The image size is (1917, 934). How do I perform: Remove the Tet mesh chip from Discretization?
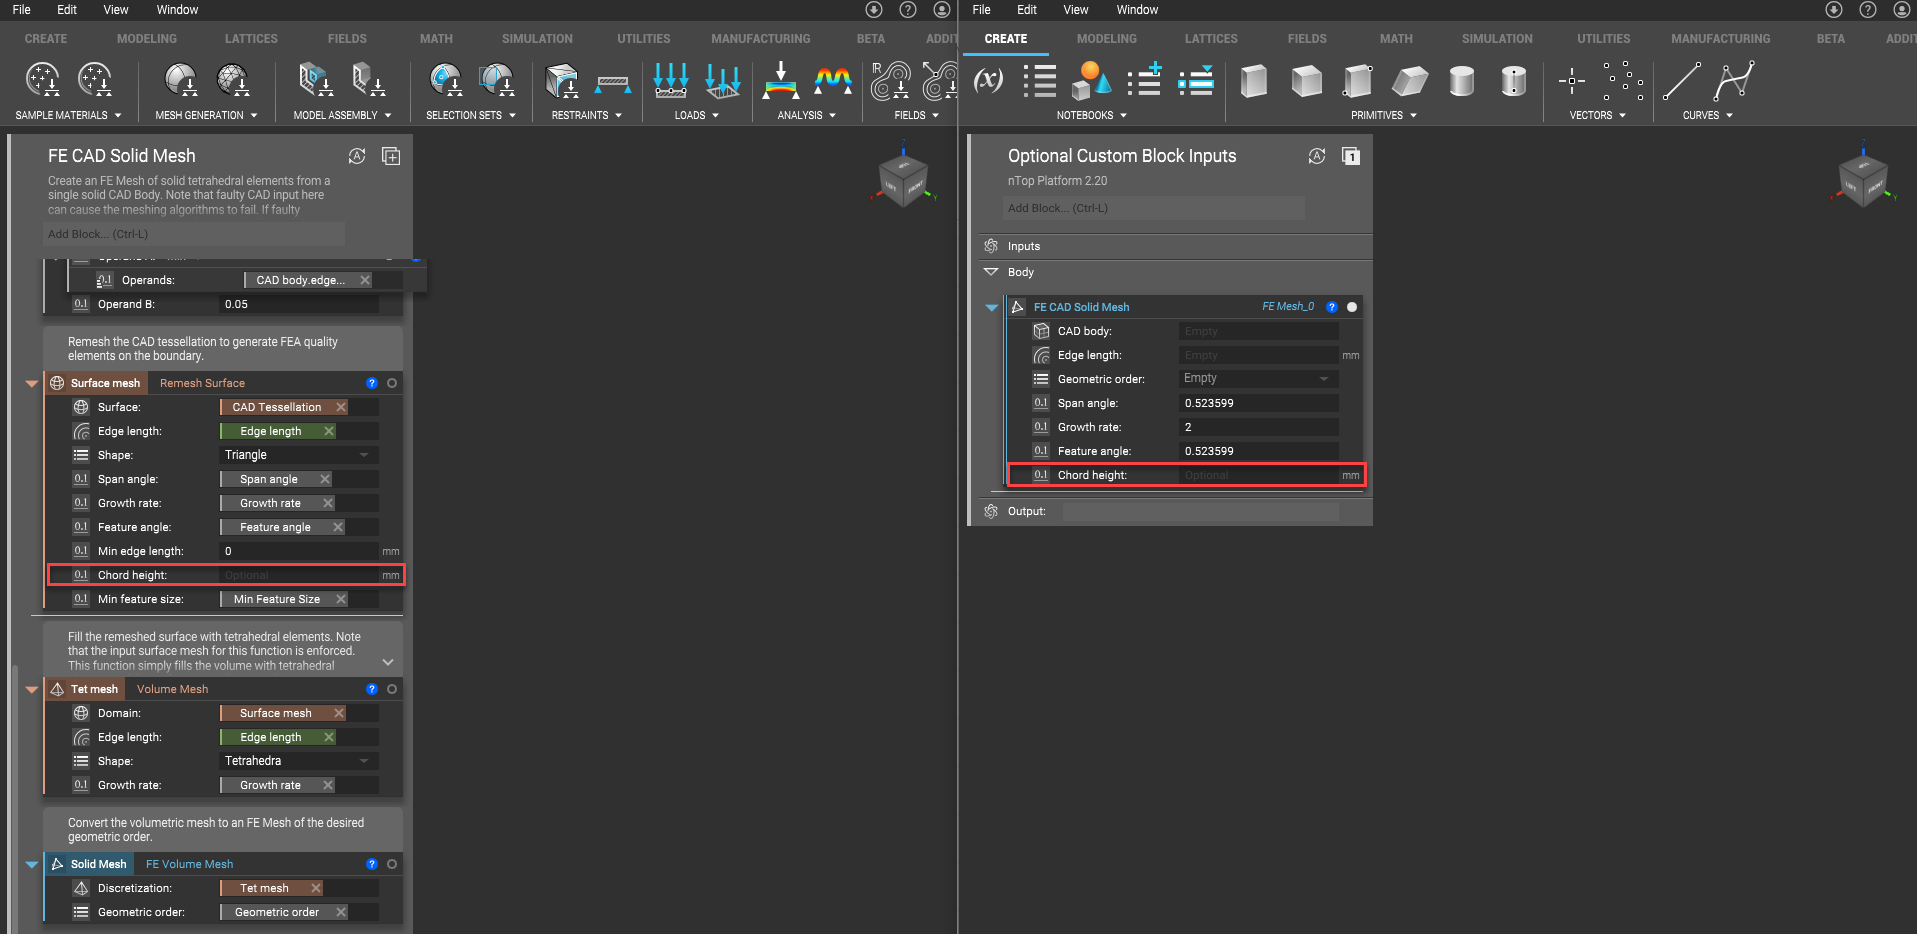pos(316,888)
